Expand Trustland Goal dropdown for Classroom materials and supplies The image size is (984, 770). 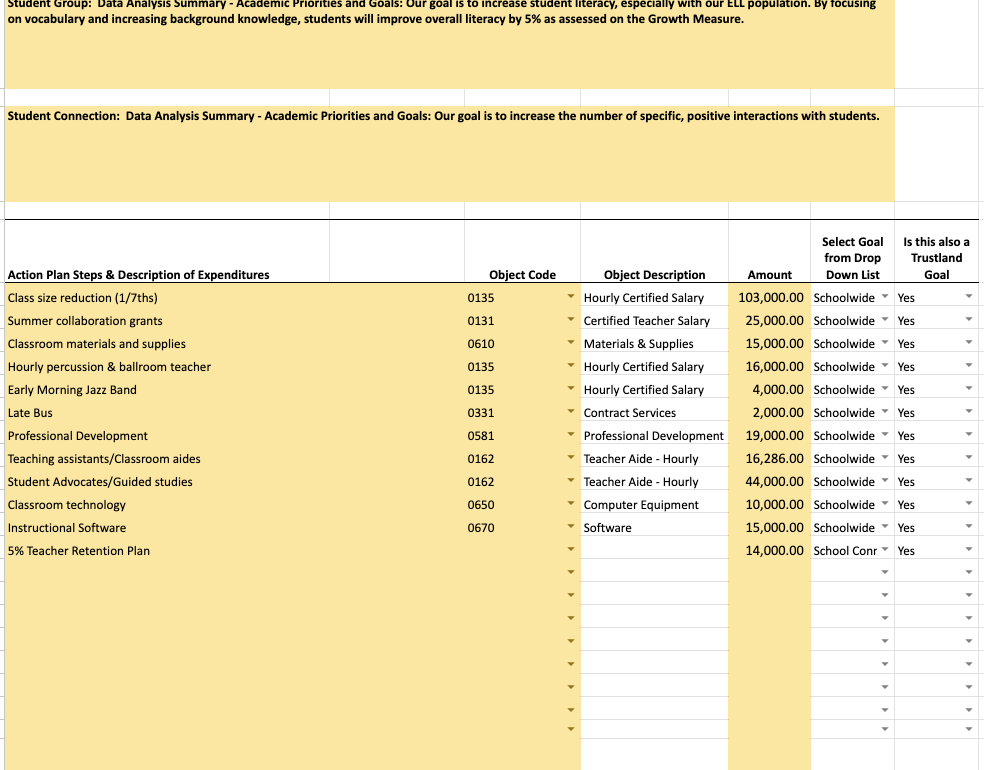click(969, 342)
